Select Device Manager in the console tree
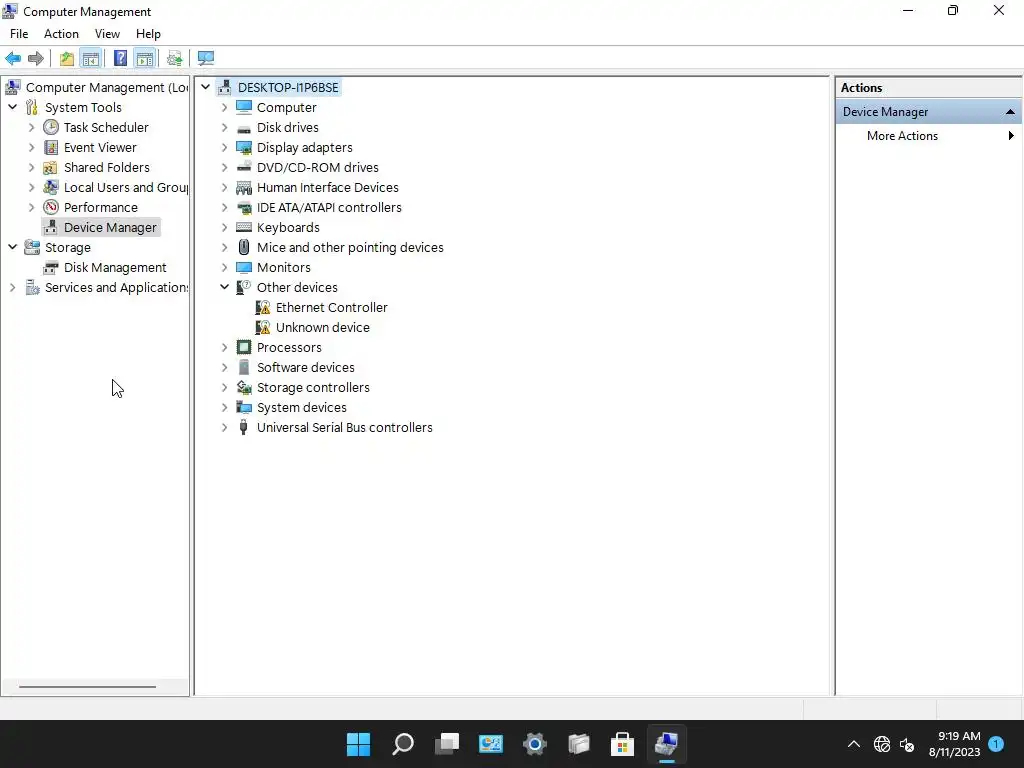1024x768 pixels. (x=110, y=227)
